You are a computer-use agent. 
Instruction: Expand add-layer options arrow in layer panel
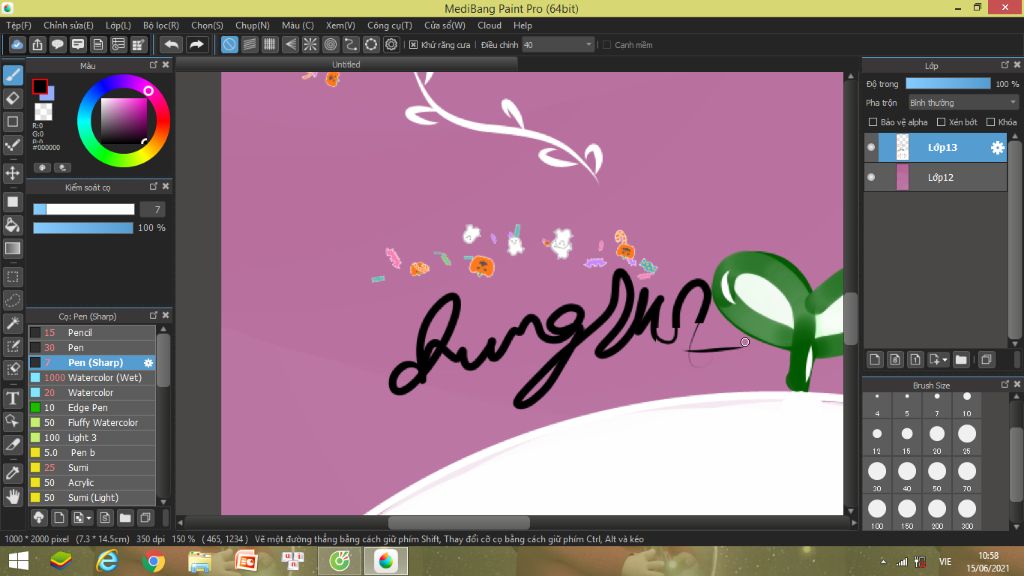945,360
